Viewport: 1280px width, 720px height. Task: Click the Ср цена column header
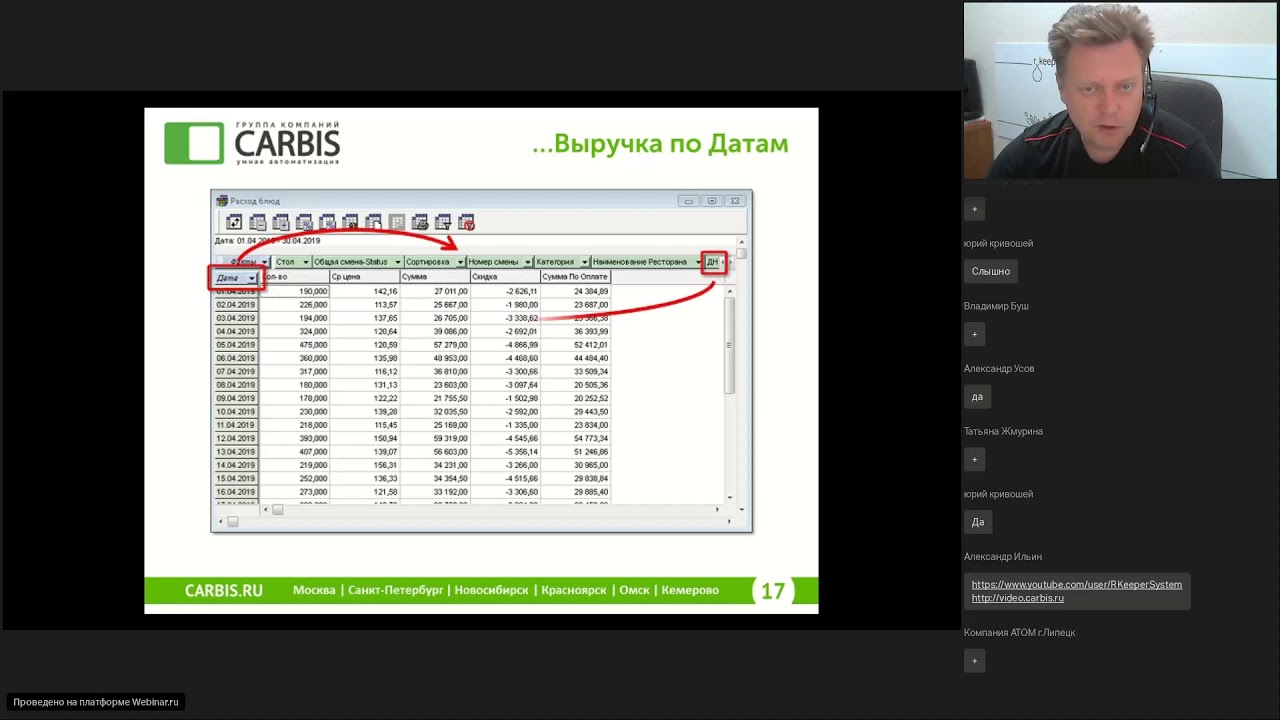click(x=364, y=277)
